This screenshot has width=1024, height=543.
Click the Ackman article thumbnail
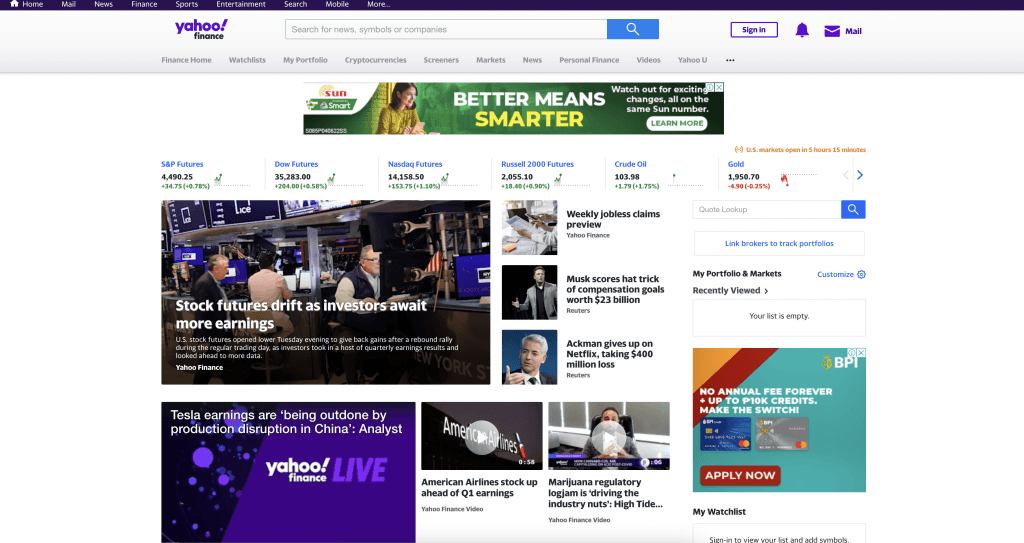tap(530, 357)
